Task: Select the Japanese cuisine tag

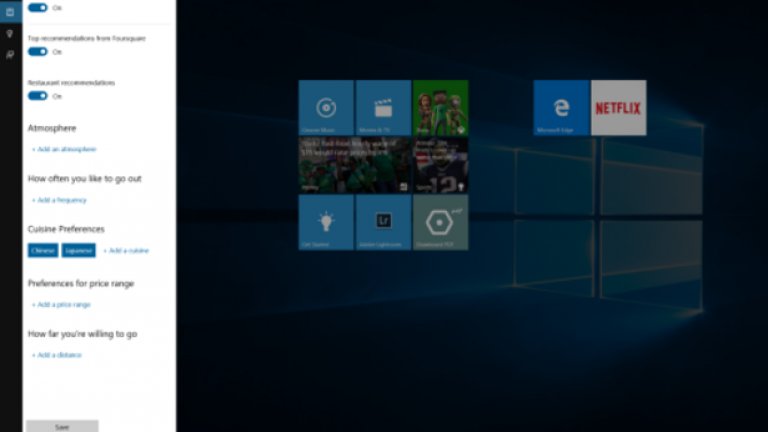Action: coord(78,250)
